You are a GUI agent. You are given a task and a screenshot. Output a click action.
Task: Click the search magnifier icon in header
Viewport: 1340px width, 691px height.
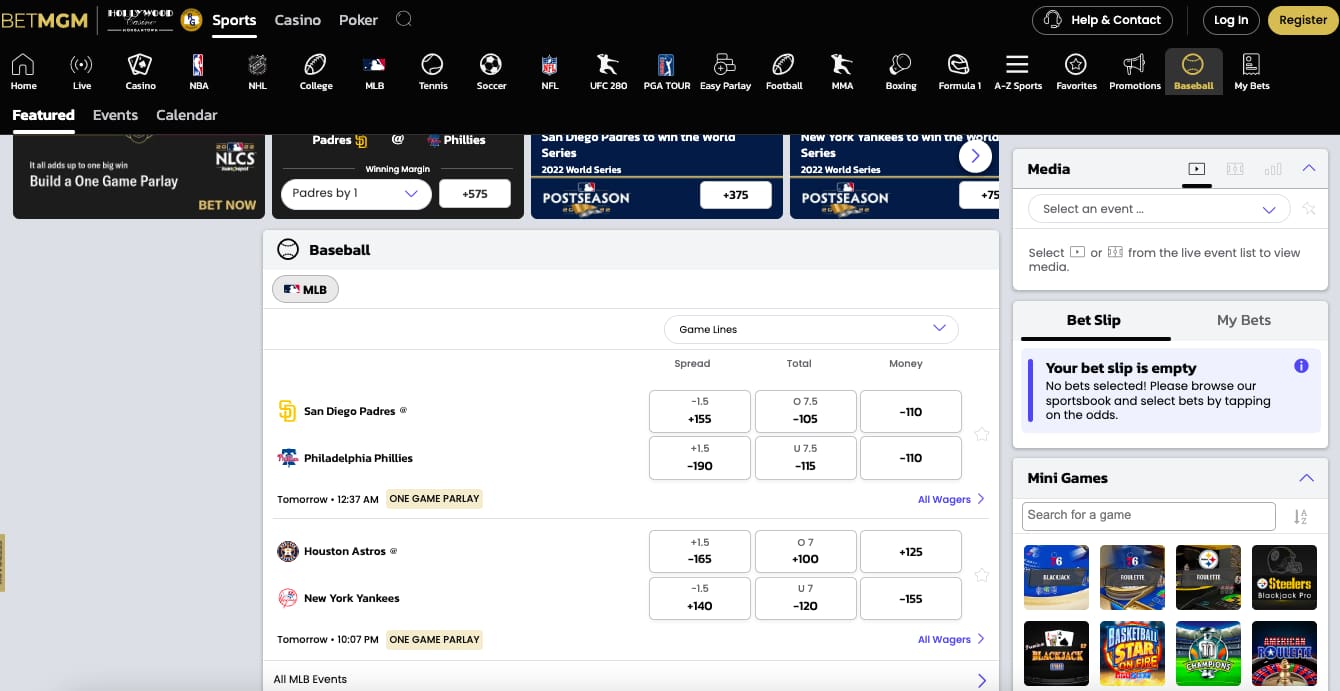[x=404, y=19]
